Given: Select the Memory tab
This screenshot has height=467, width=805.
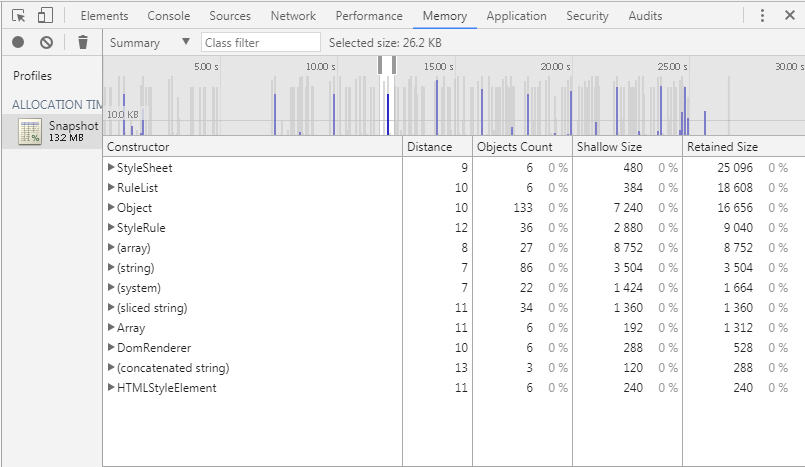Looking at the screenshot, I should tap(445, 16).
